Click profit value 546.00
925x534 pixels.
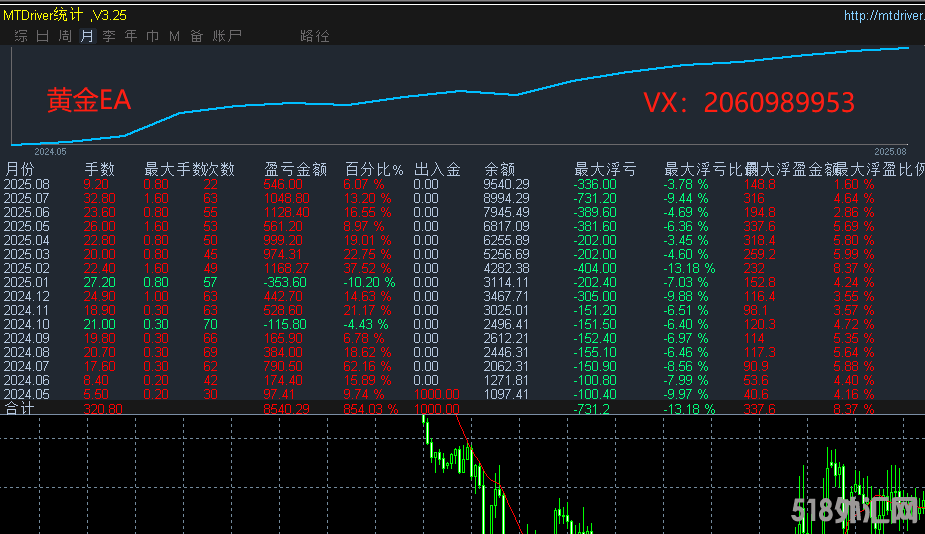tap(283, 184)
